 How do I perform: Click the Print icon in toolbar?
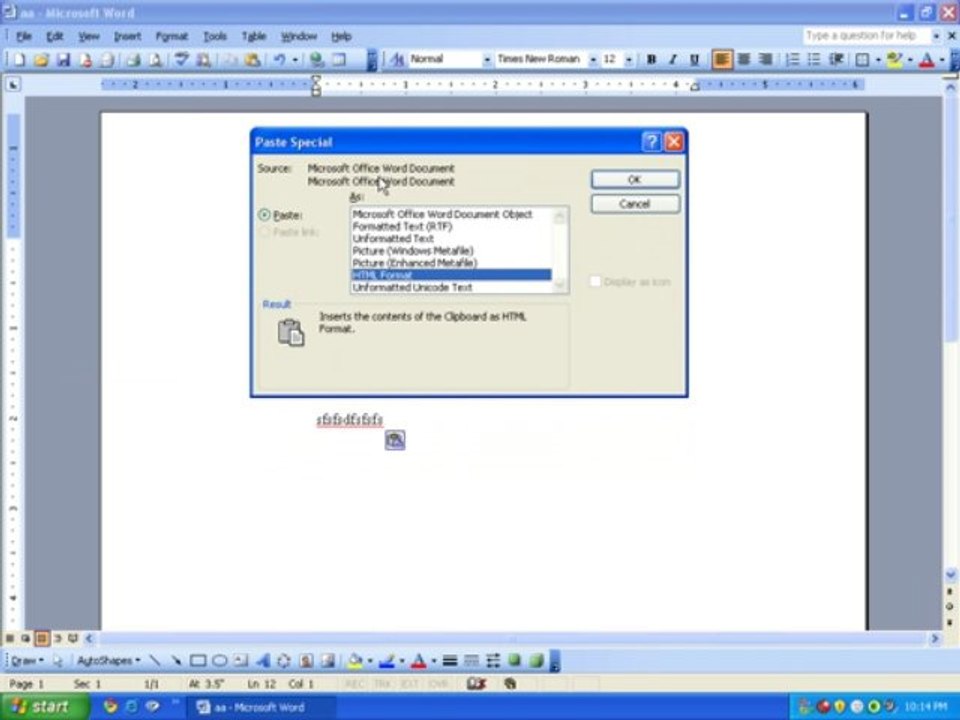coord(133,59)
